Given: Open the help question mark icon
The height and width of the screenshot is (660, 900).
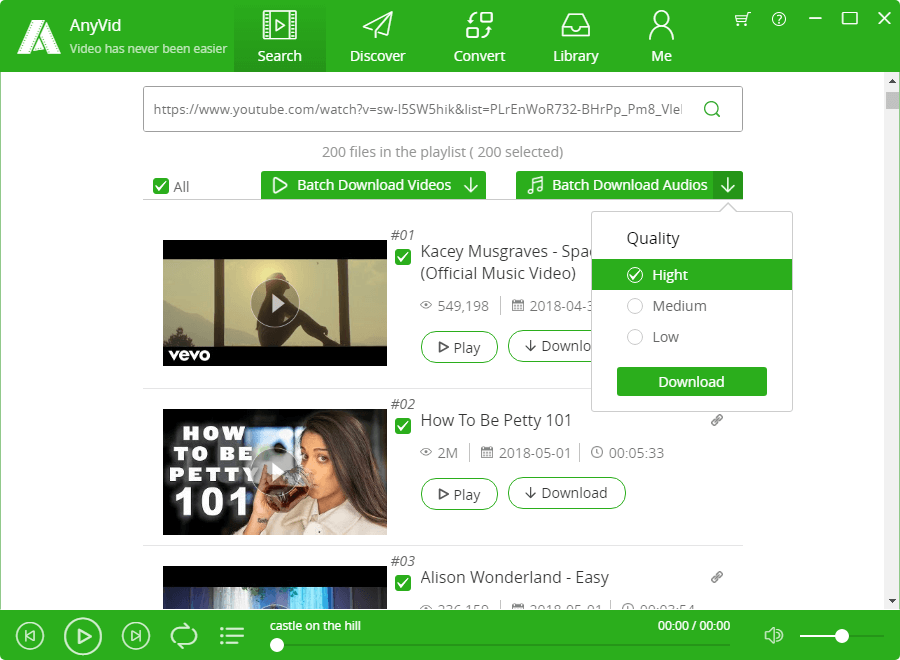Looking at the screenshot, I should pyautogui.click(x=779, y=19).
